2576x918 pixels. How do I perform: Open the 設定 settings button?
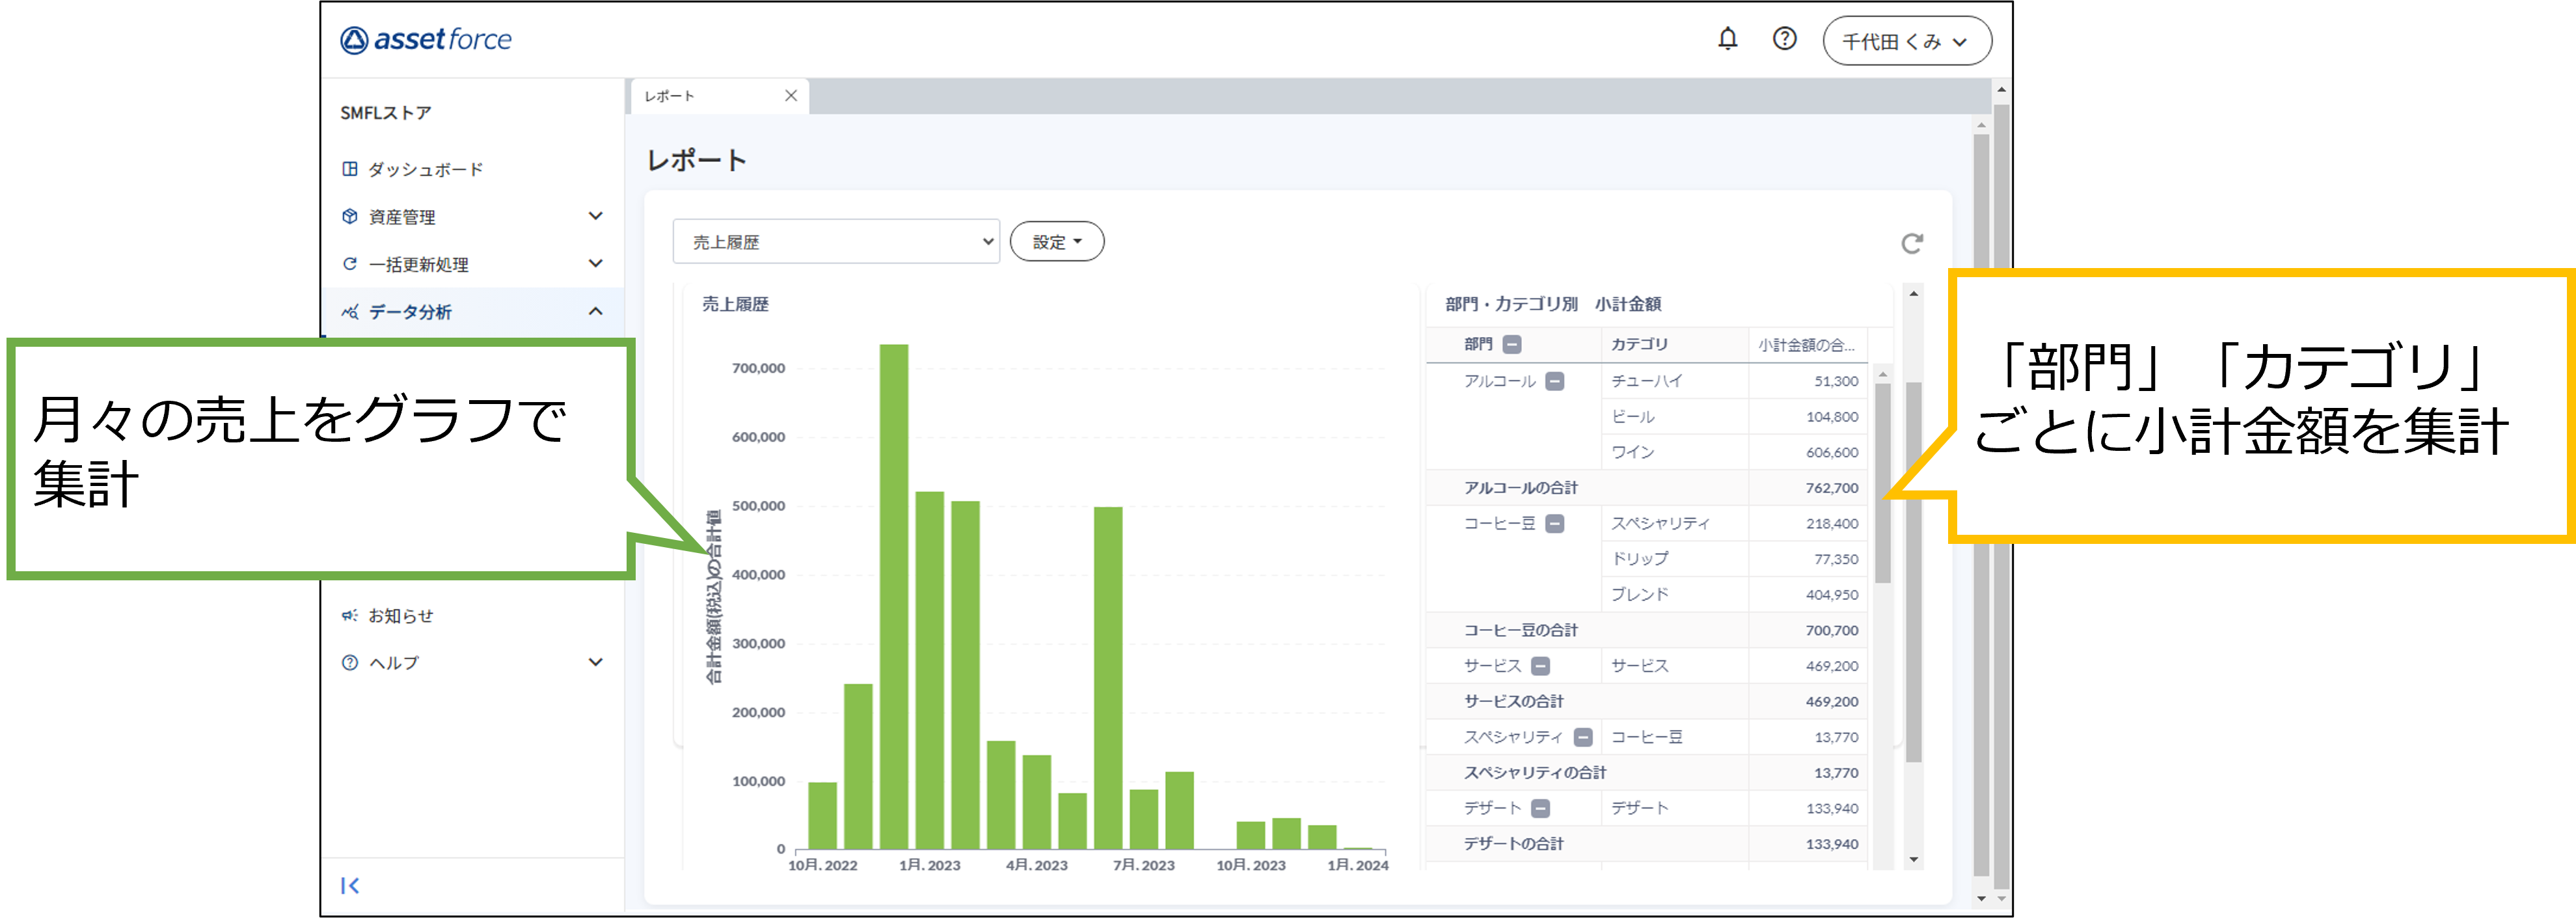[x=1056, y=242]
